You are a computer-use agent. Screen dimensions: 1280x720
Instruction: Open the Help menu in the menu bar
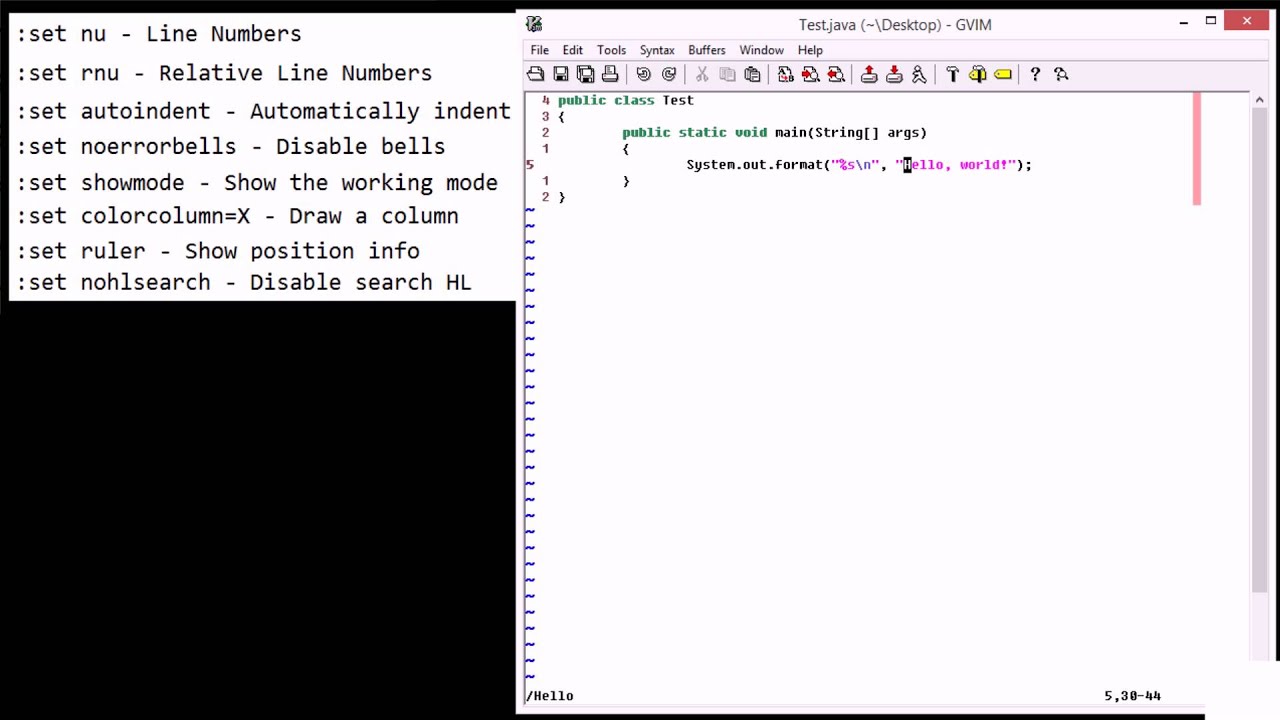(810, 50)
